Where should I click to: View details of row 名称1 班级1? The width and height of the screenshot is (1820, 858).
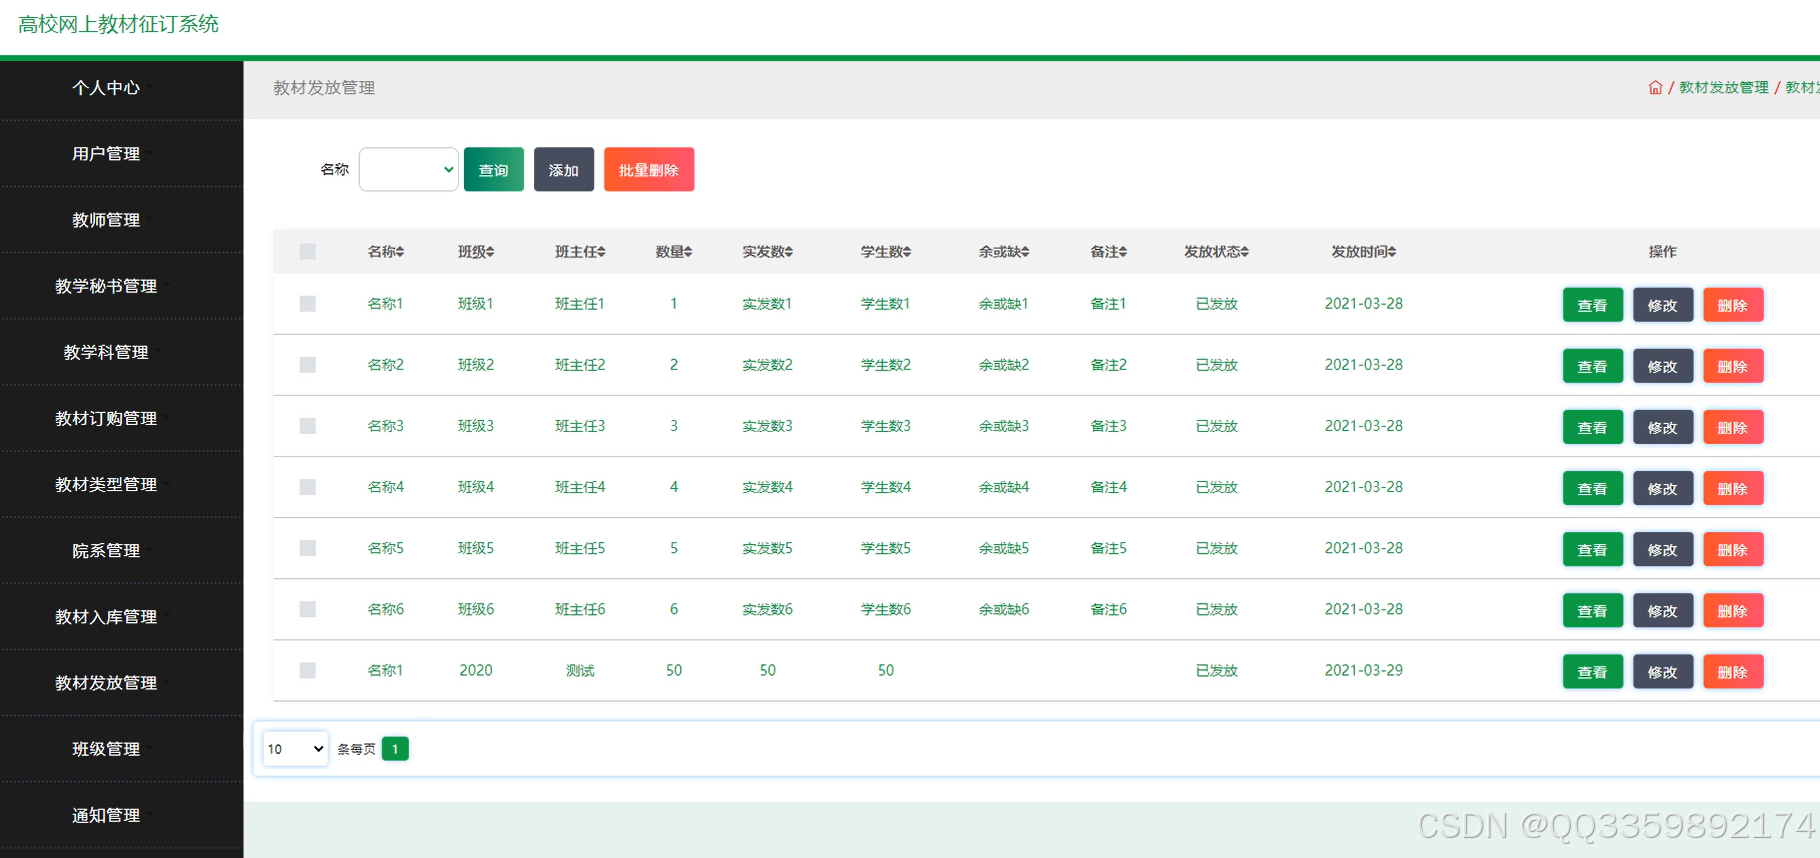[x=1593, y=305]
